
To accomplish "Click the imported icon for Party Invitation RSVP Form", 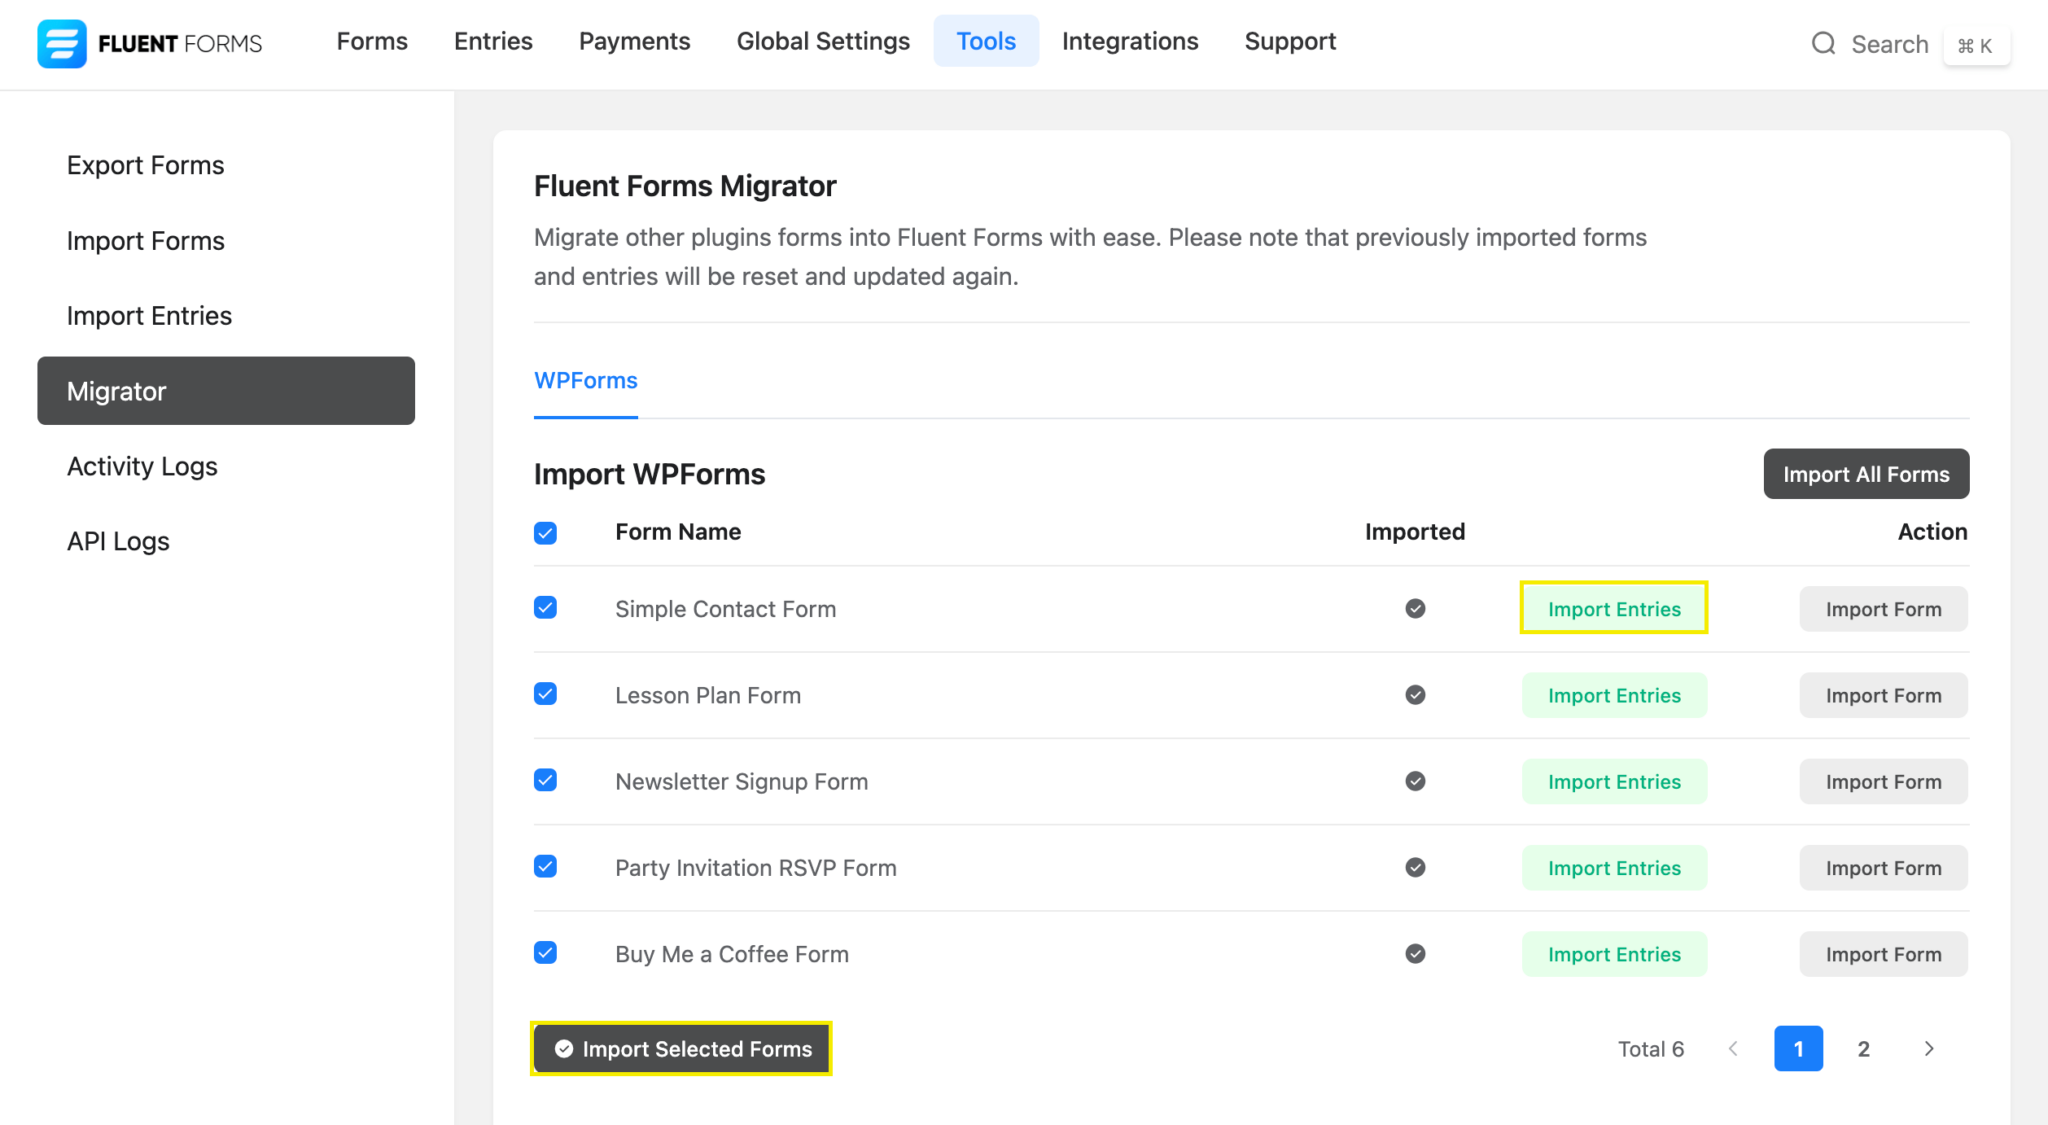I will [1414, 868].
